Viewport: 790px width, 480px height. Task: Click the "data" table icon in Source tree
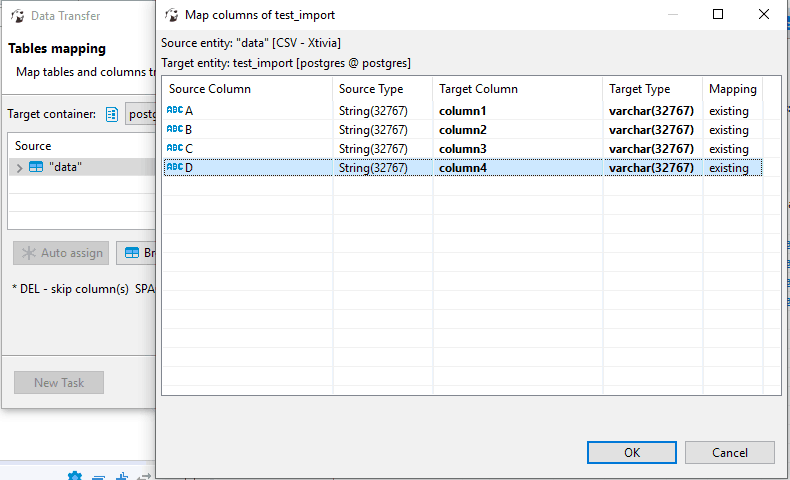[36, 167]
